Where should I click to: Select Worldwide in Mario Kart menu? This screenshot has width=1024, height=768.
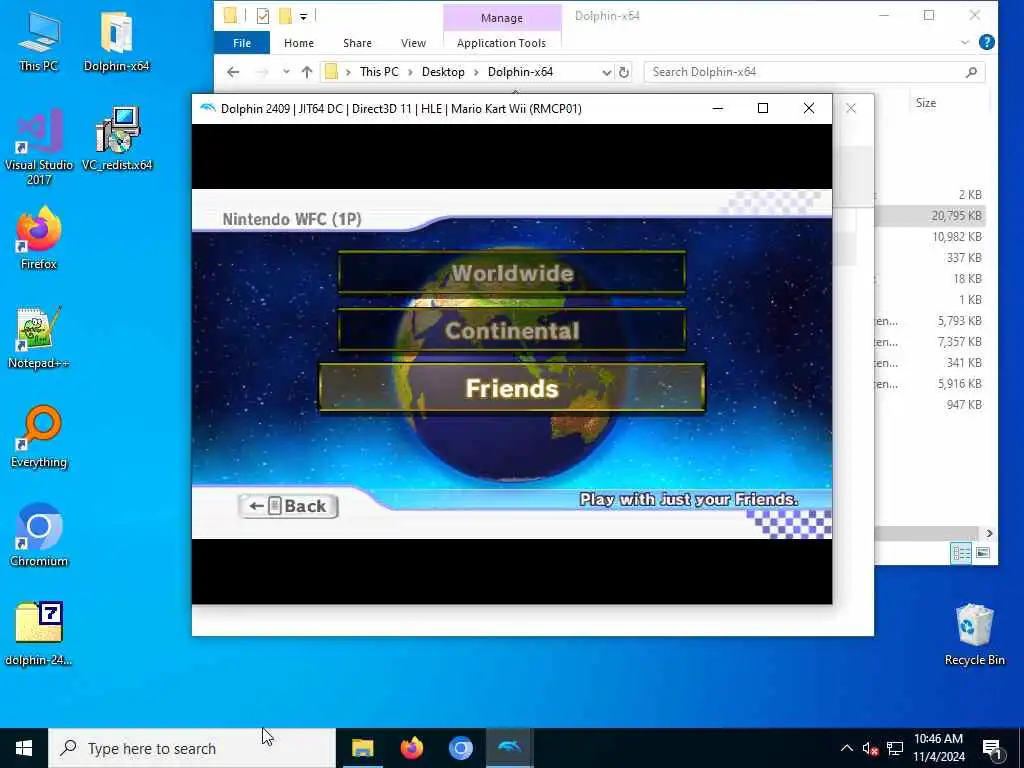(512, 272)
